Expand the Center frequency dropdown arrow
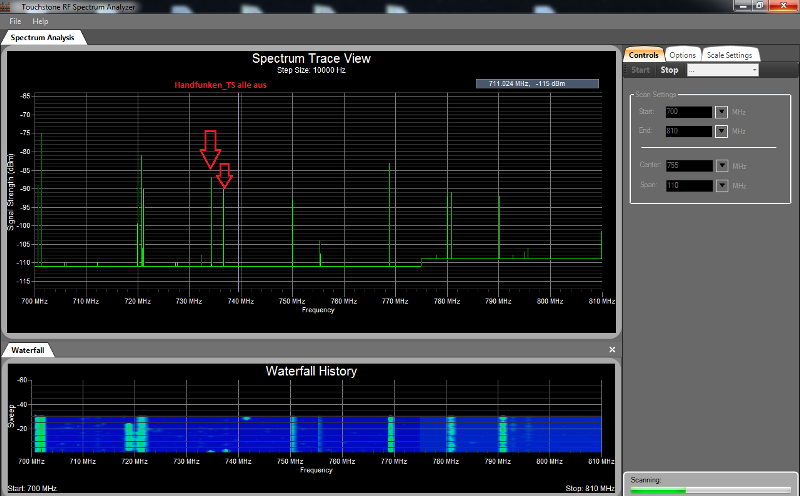Image resolution: width=800 pixels, height=496 pixels. point(721,166)
